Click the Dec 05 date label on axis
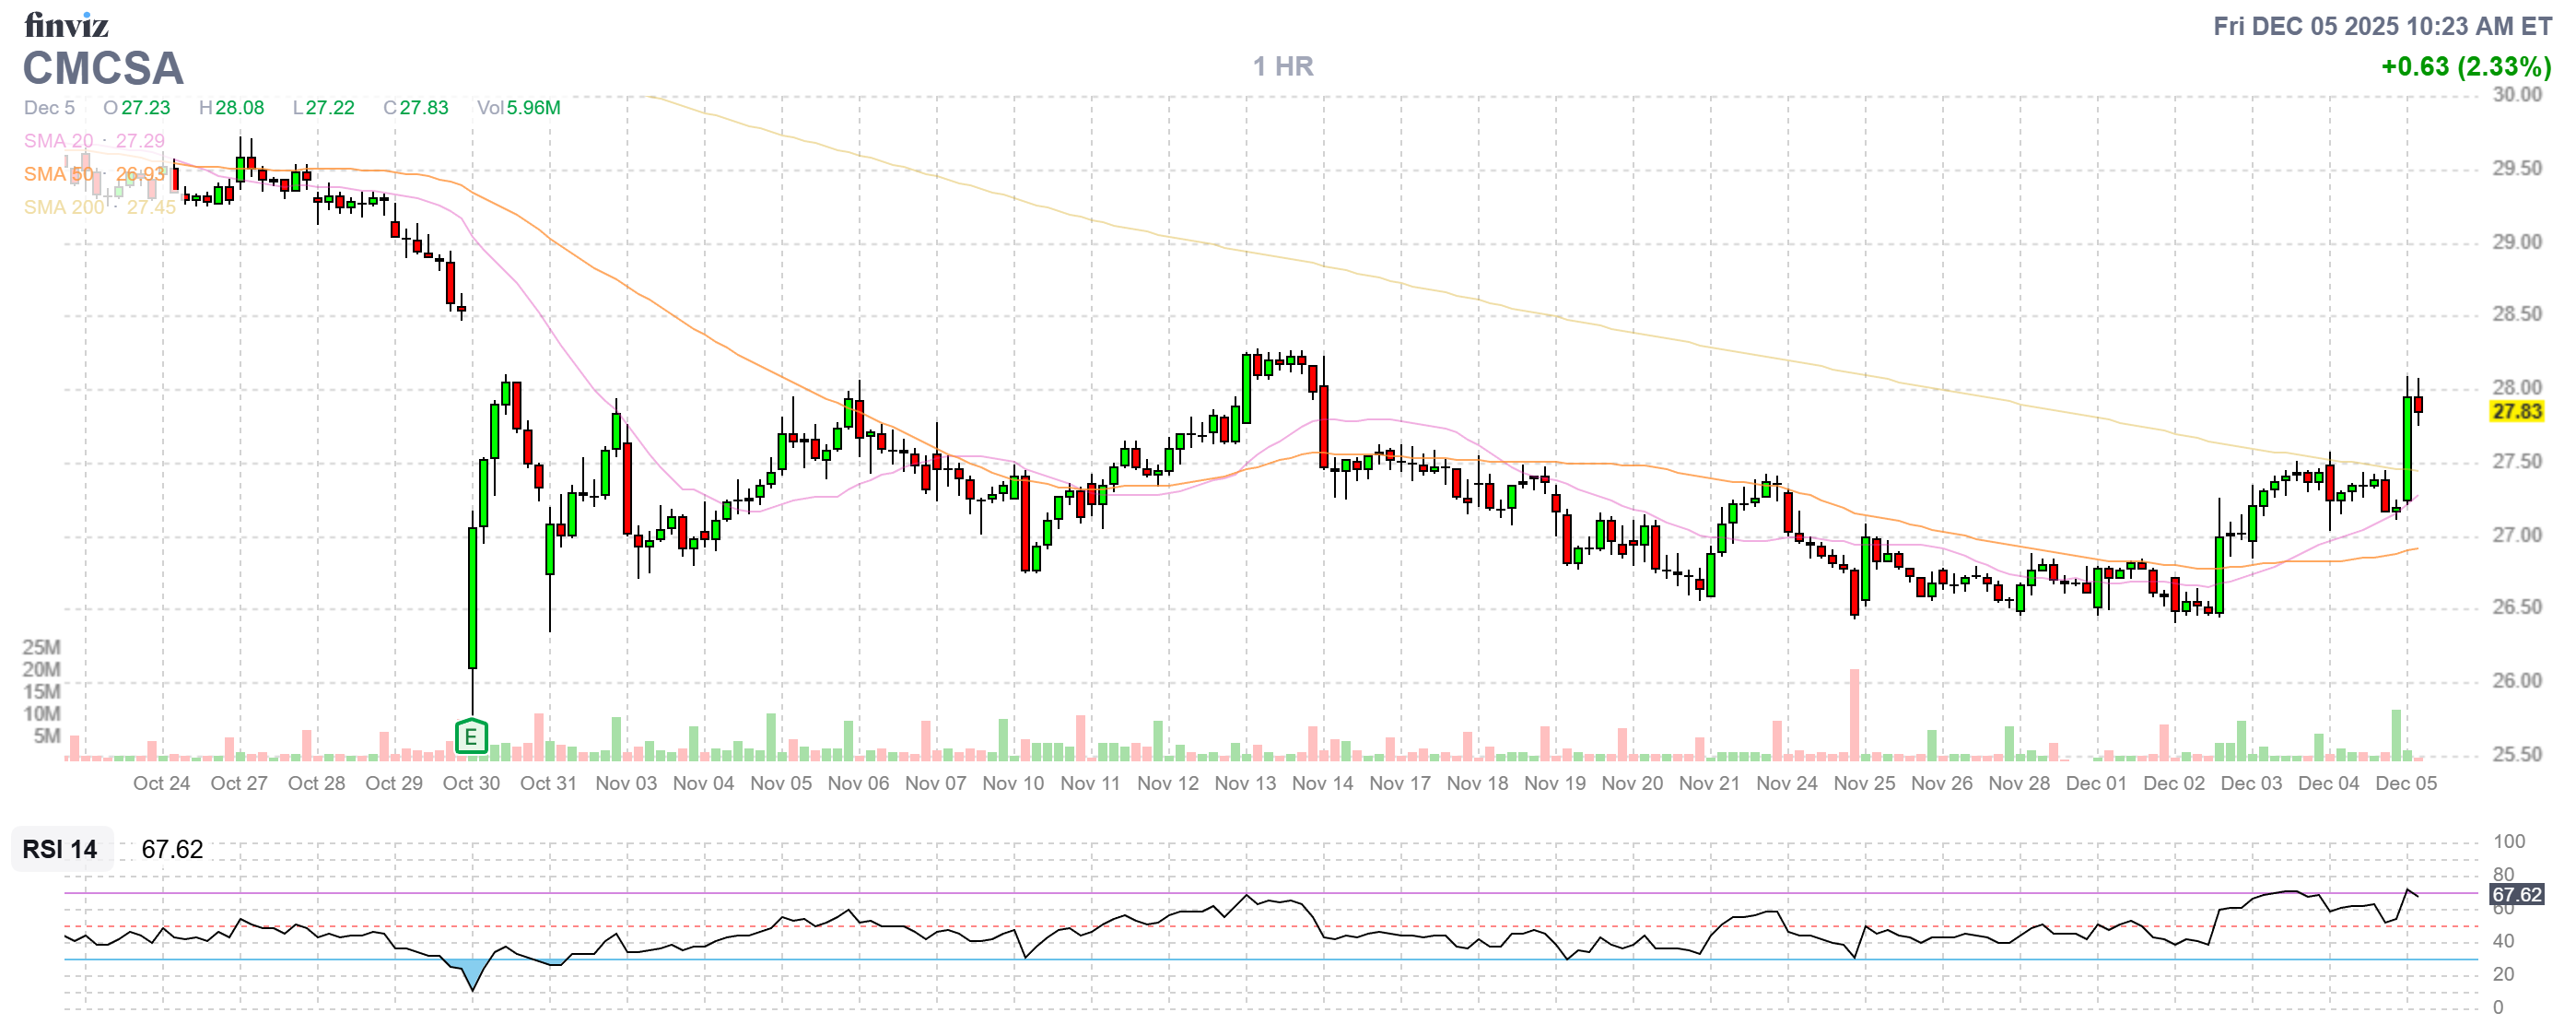This screenshot has width=2576, height=1036. (x=2406, y=784)
